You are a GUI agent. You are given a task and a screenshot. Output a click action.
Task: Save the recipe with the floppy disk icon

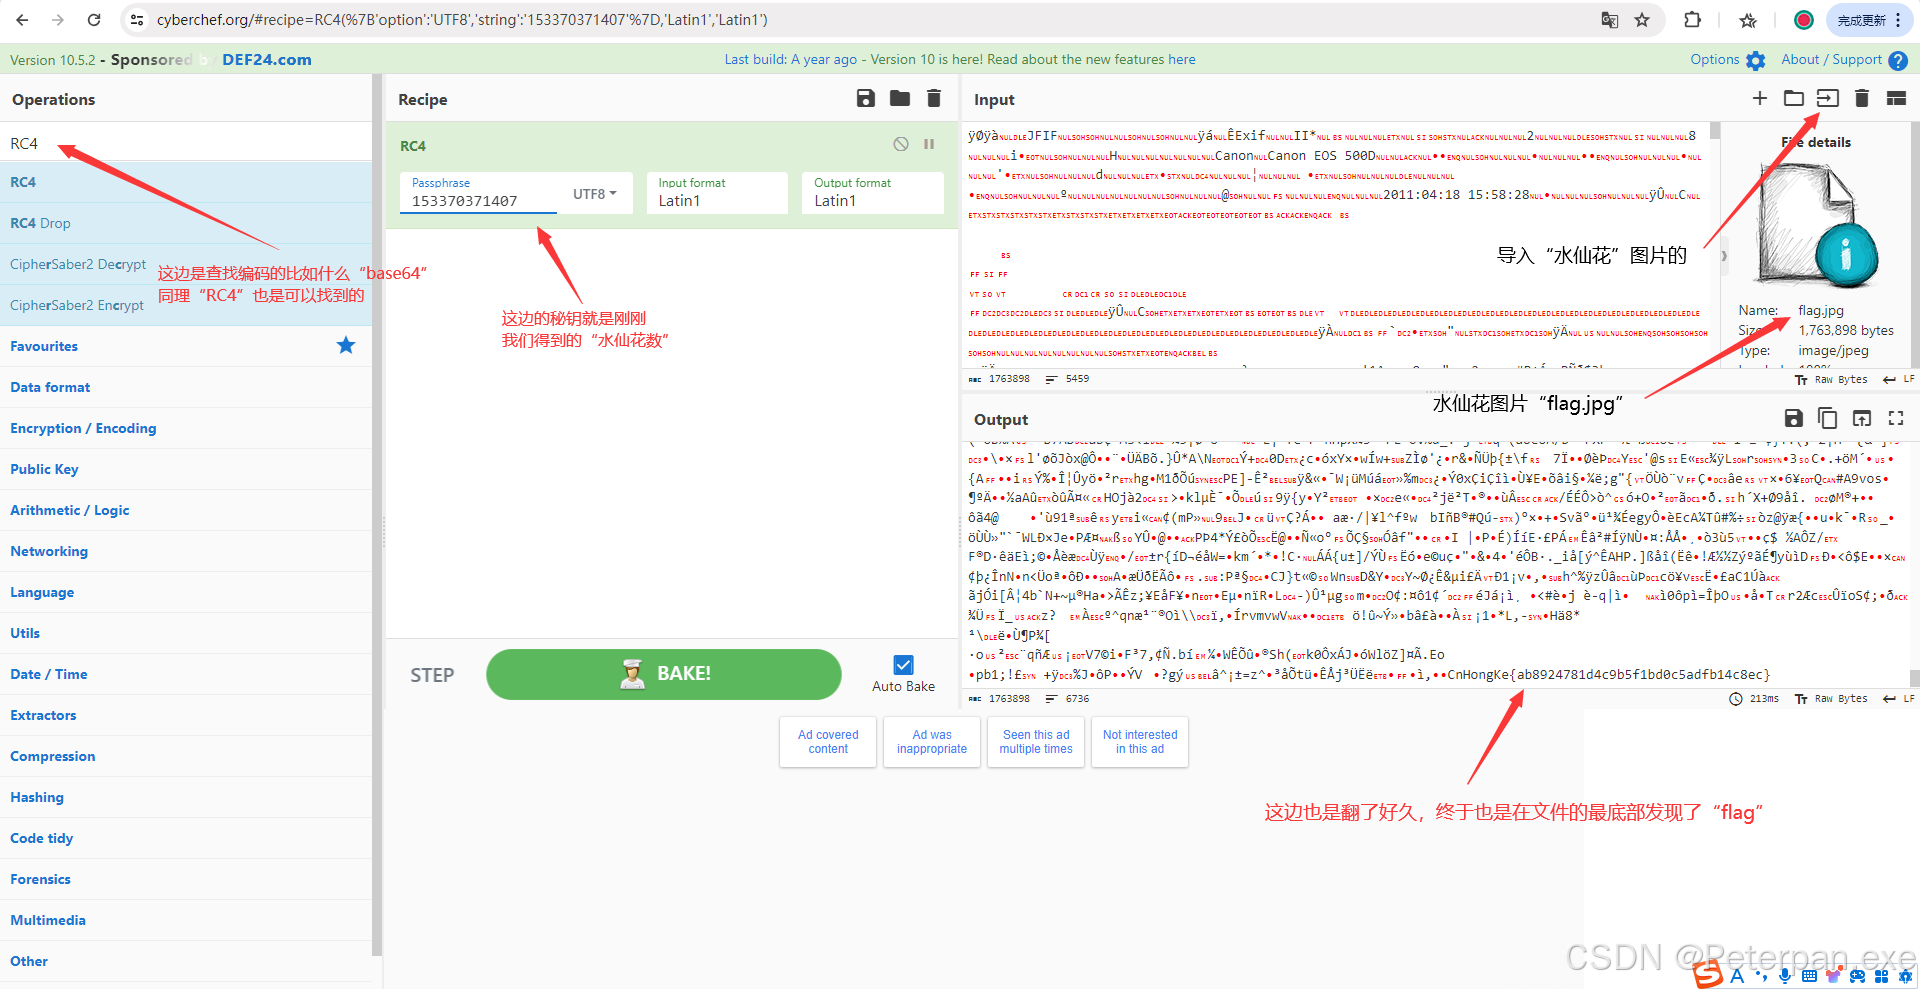(866, 98)
